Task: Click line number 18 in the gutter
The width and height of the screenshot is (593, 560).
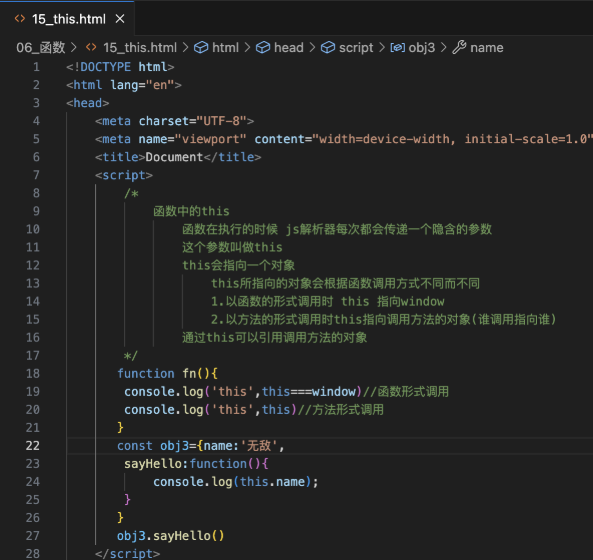Action: coord(33,374)
